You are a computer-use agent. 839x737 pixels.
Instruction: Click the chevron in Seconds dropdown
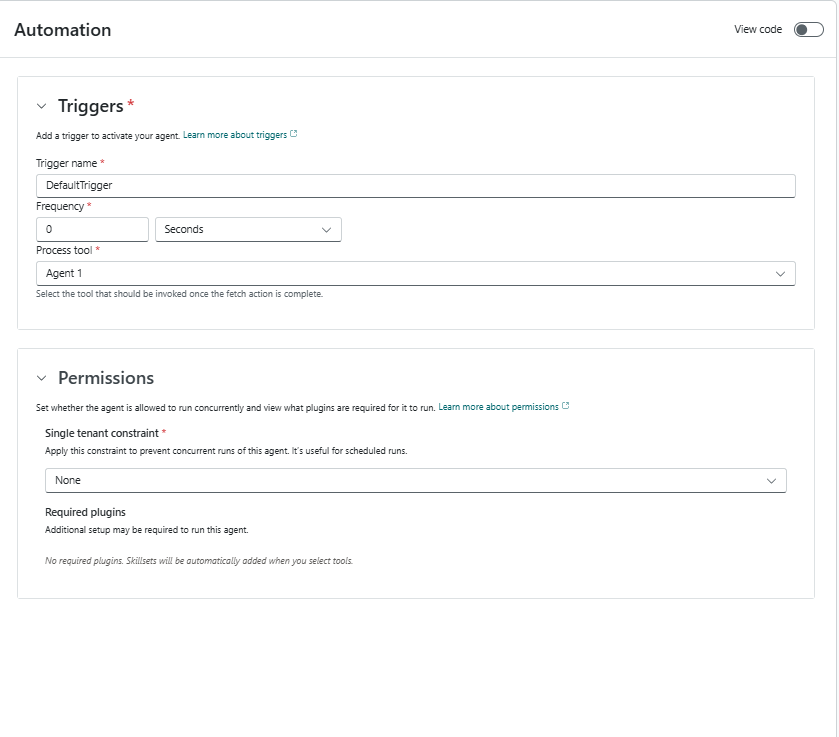pos(326,230)
